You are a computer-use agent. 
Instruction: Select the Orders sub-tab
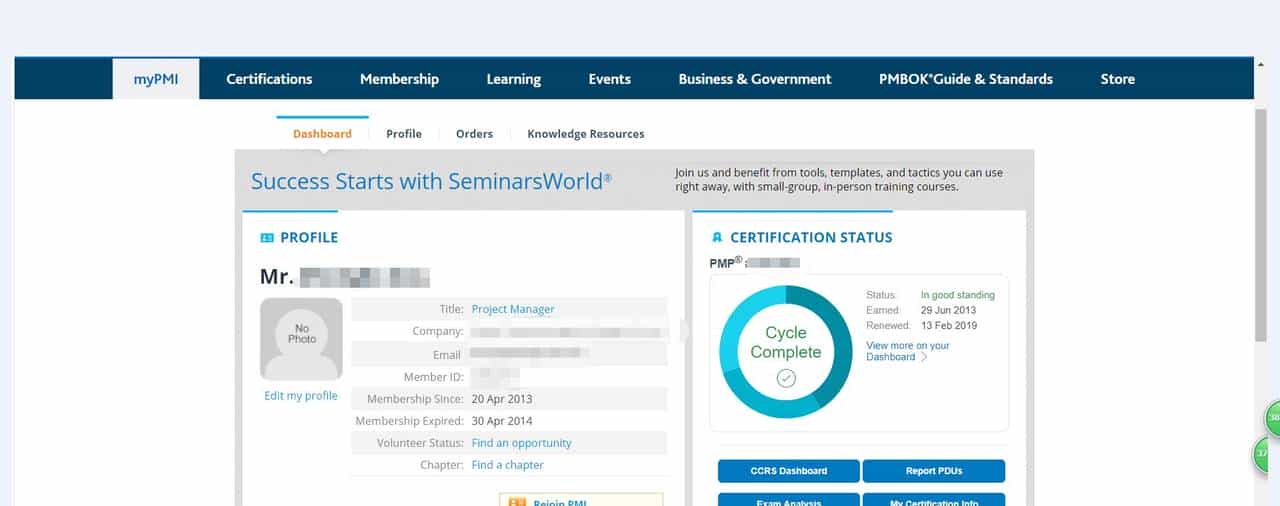(x=474, y=133)
